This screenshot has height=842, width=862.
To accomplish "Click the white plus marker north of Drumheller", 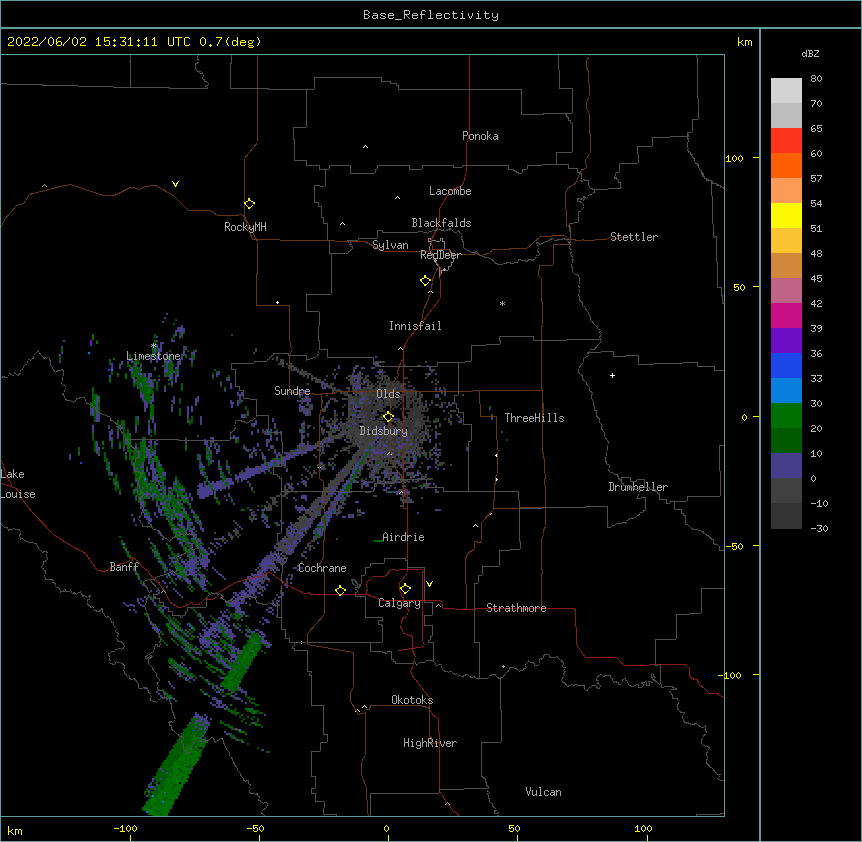I will click(612, 375).
